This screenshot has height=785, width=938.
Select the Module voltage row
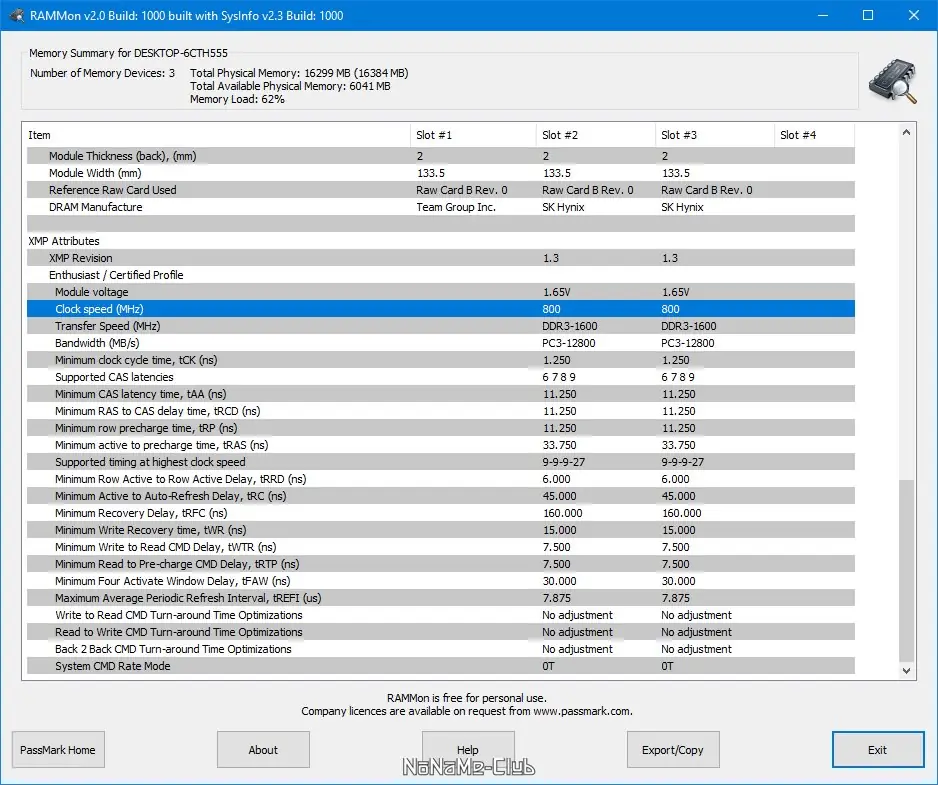441,292
